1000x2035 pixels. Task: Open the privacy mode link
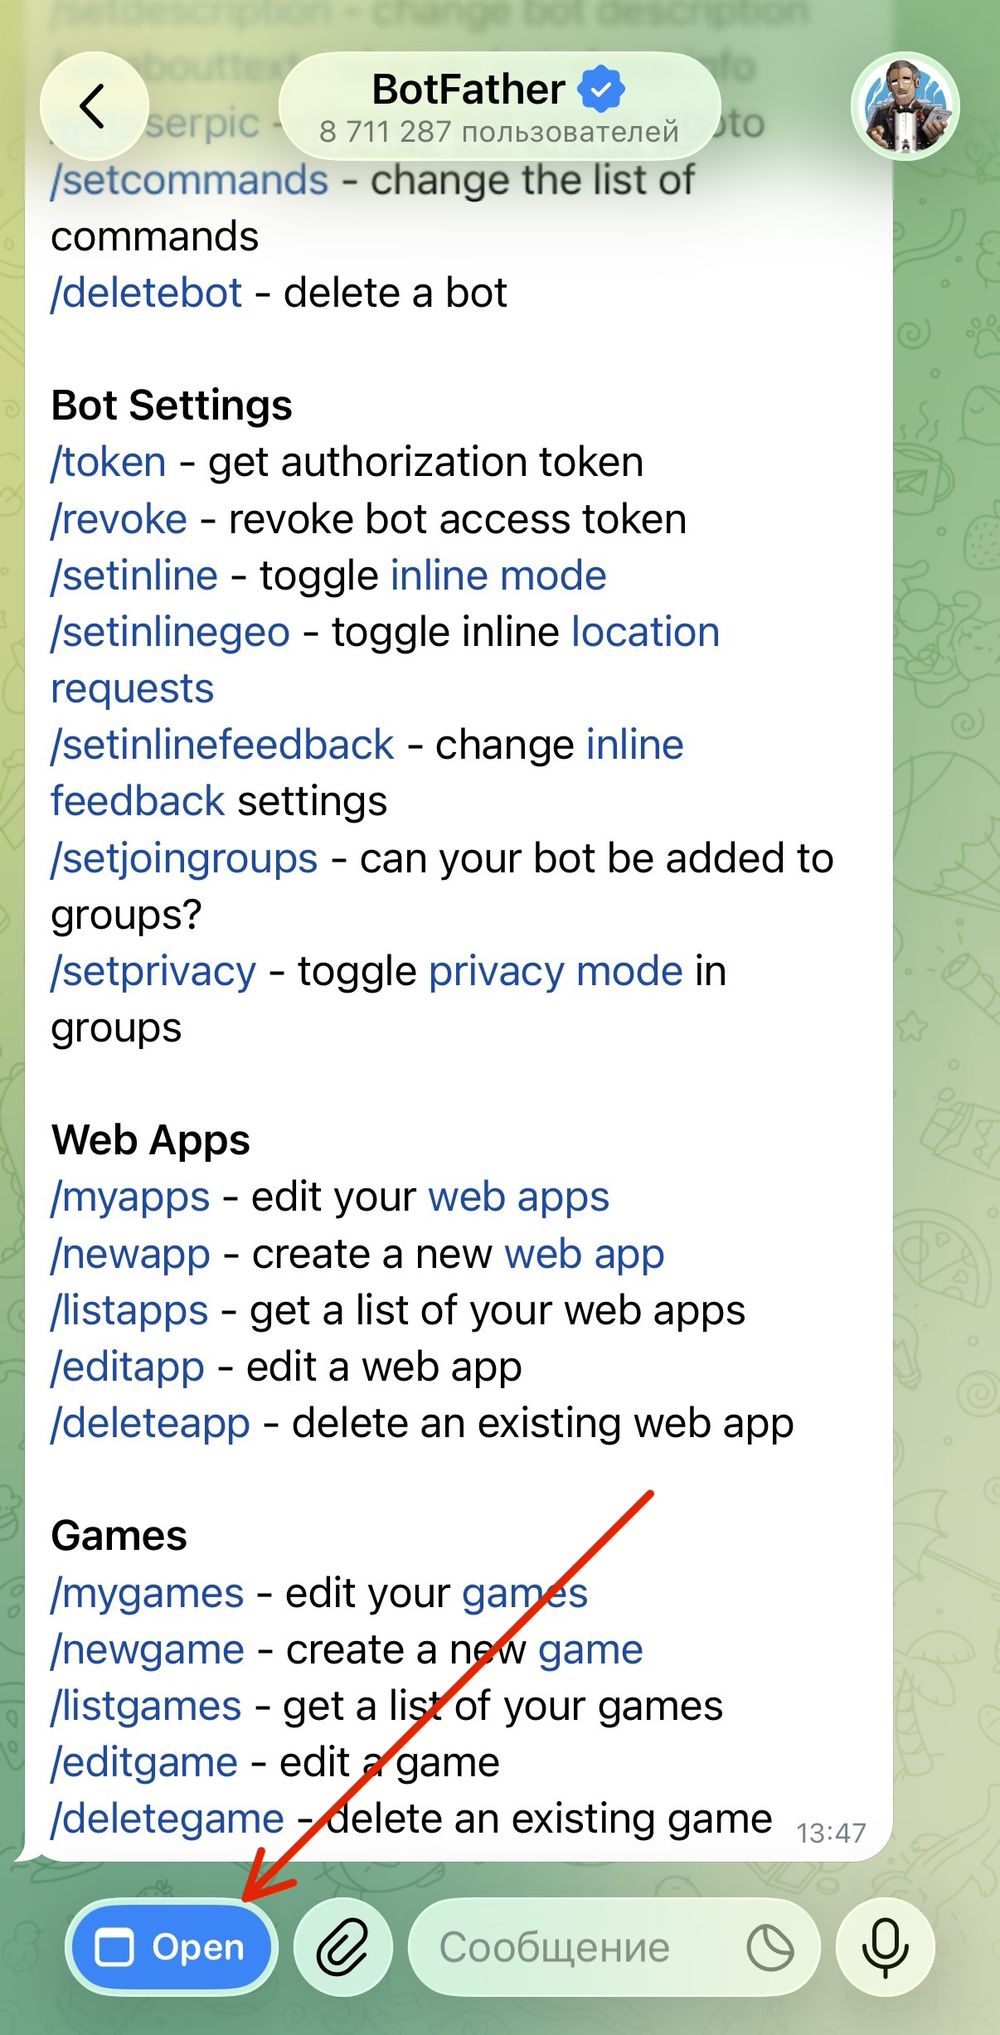pos(556,971)
